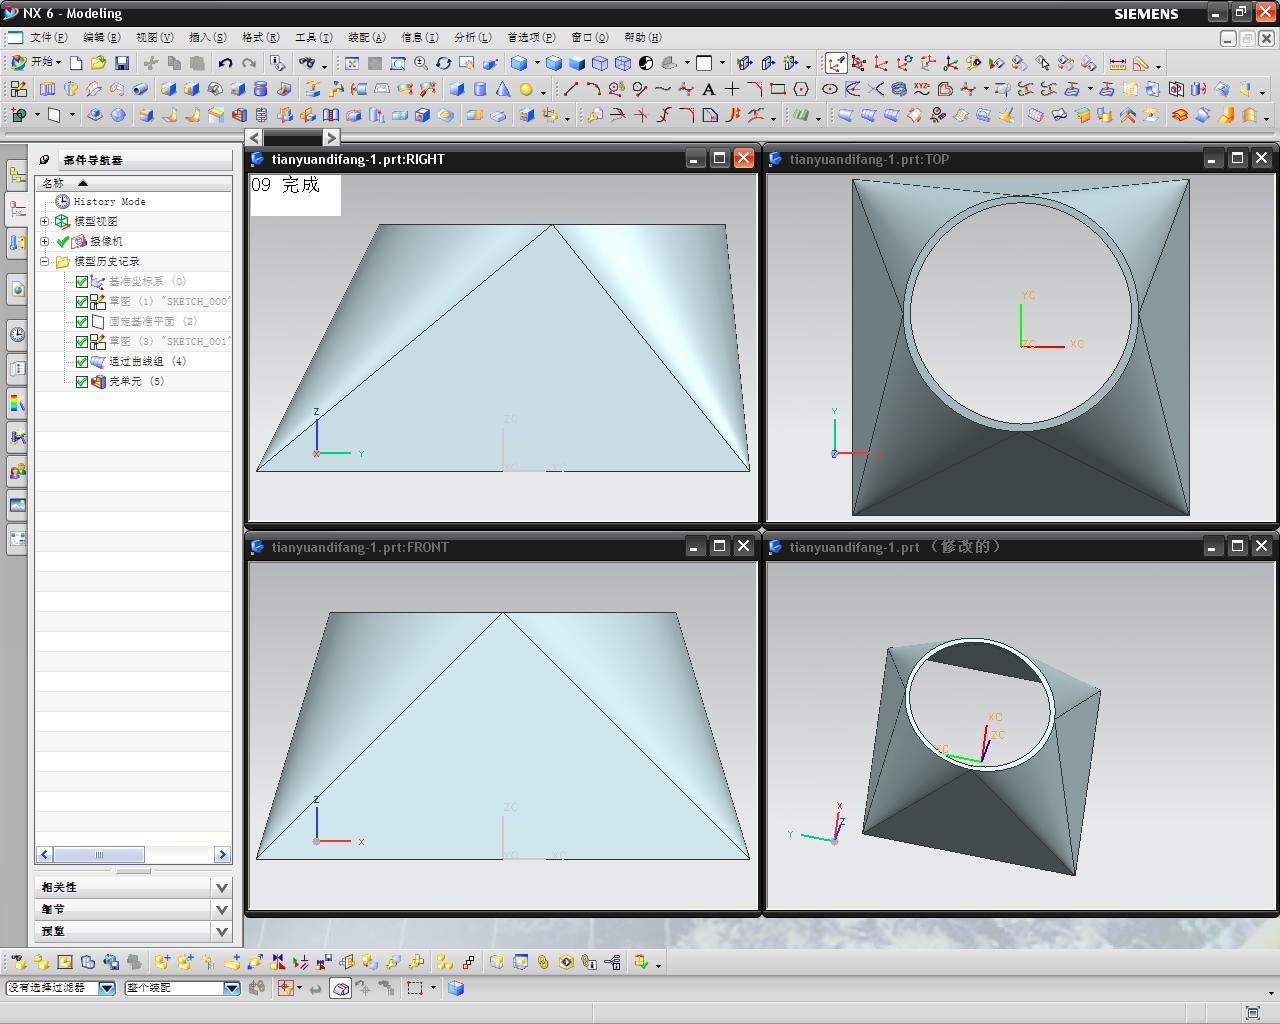
Task: Expand the 相关性 panel
Action: (222, 887)
